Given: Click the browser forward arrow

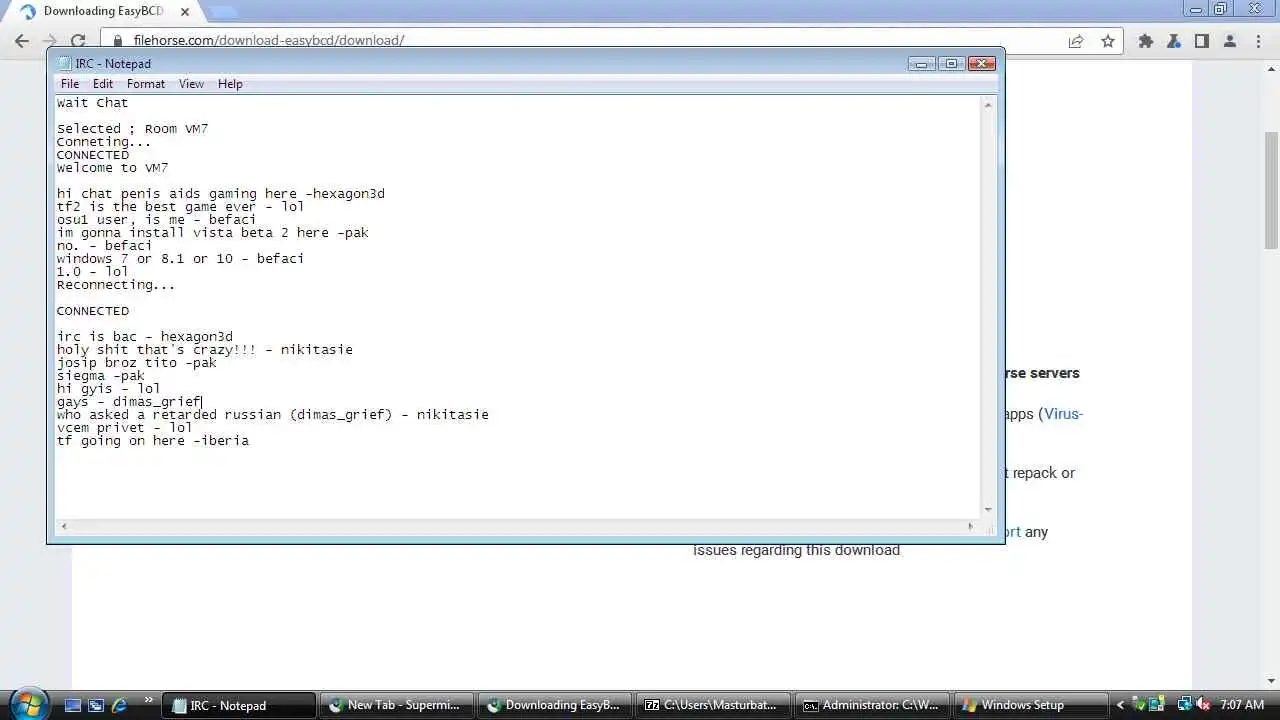Looking at the screenshot, I should point(50,41).
